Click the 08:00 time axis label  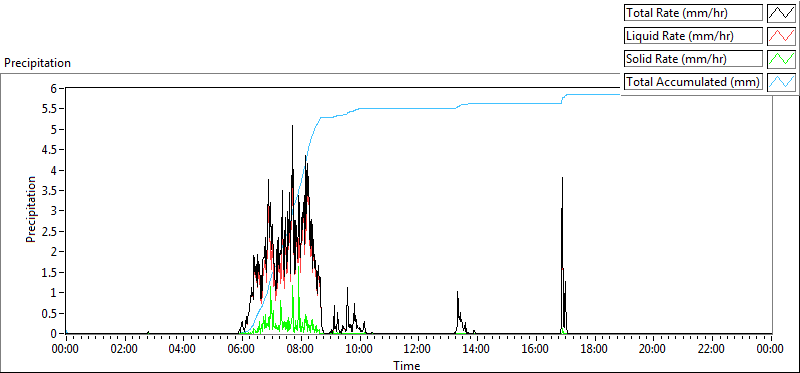click(x=301, y=349)
